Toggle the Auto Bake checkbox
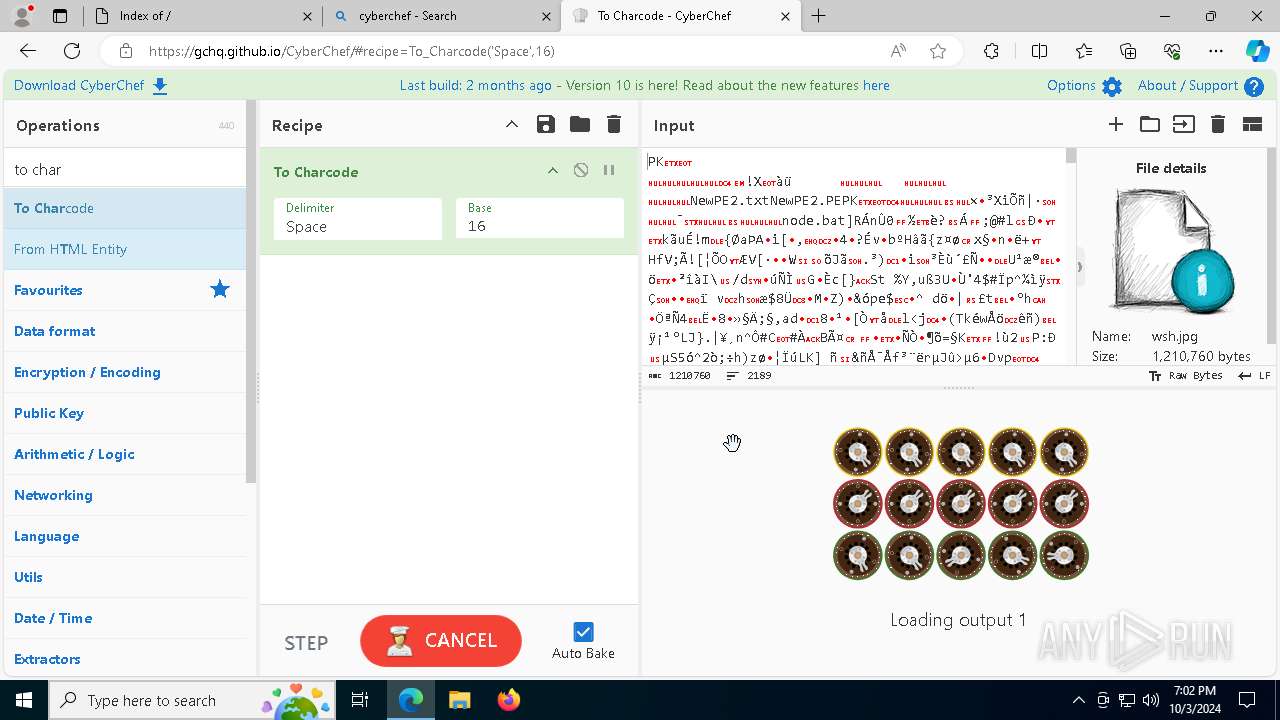This screenshot has height=720, width=1280. point(583,632)
